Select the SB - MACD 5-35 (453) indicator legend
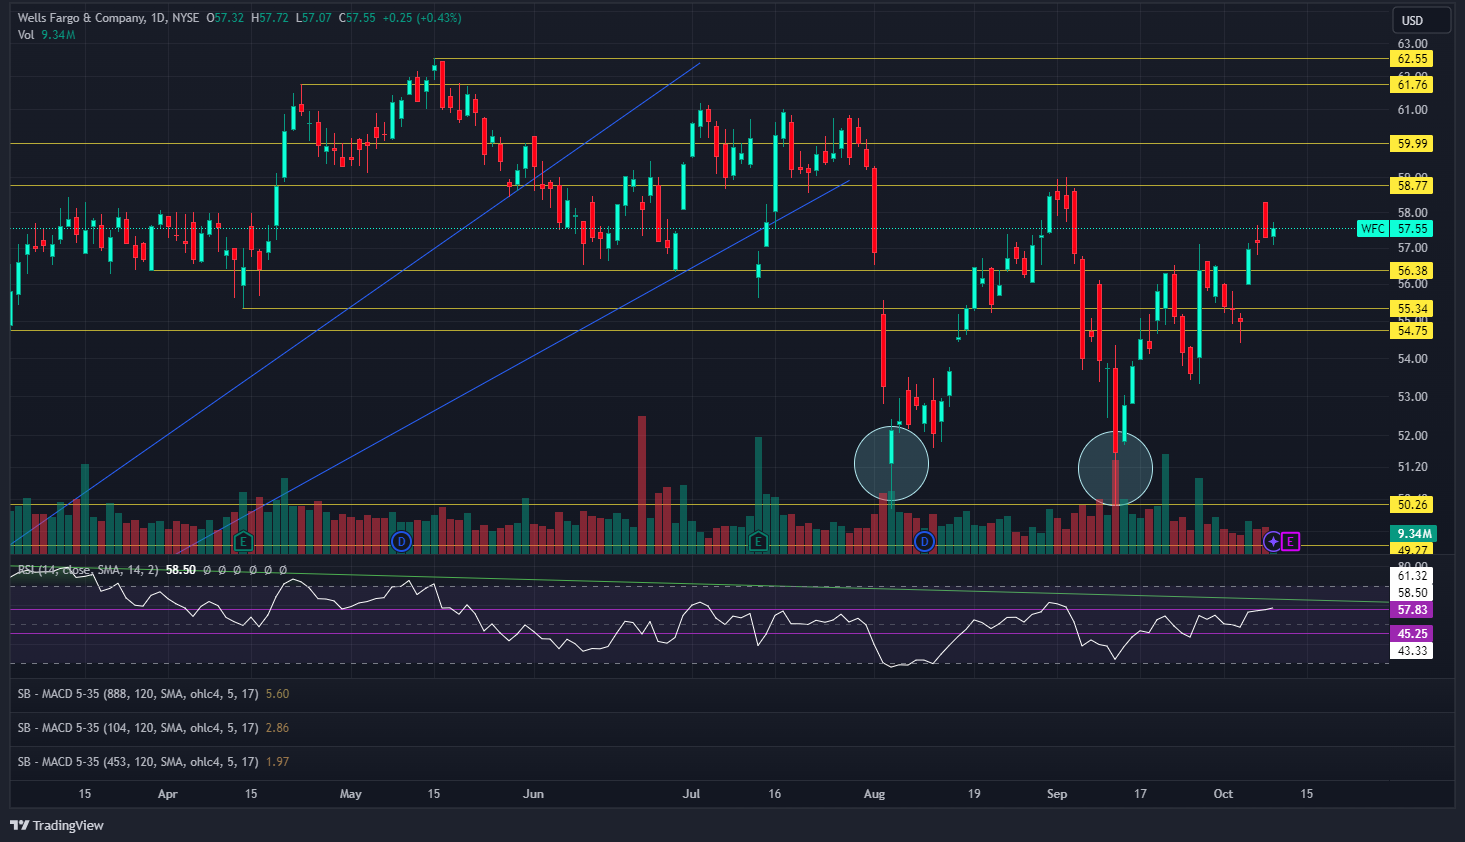The image size is (1465, 842). [x=138, y=761]
